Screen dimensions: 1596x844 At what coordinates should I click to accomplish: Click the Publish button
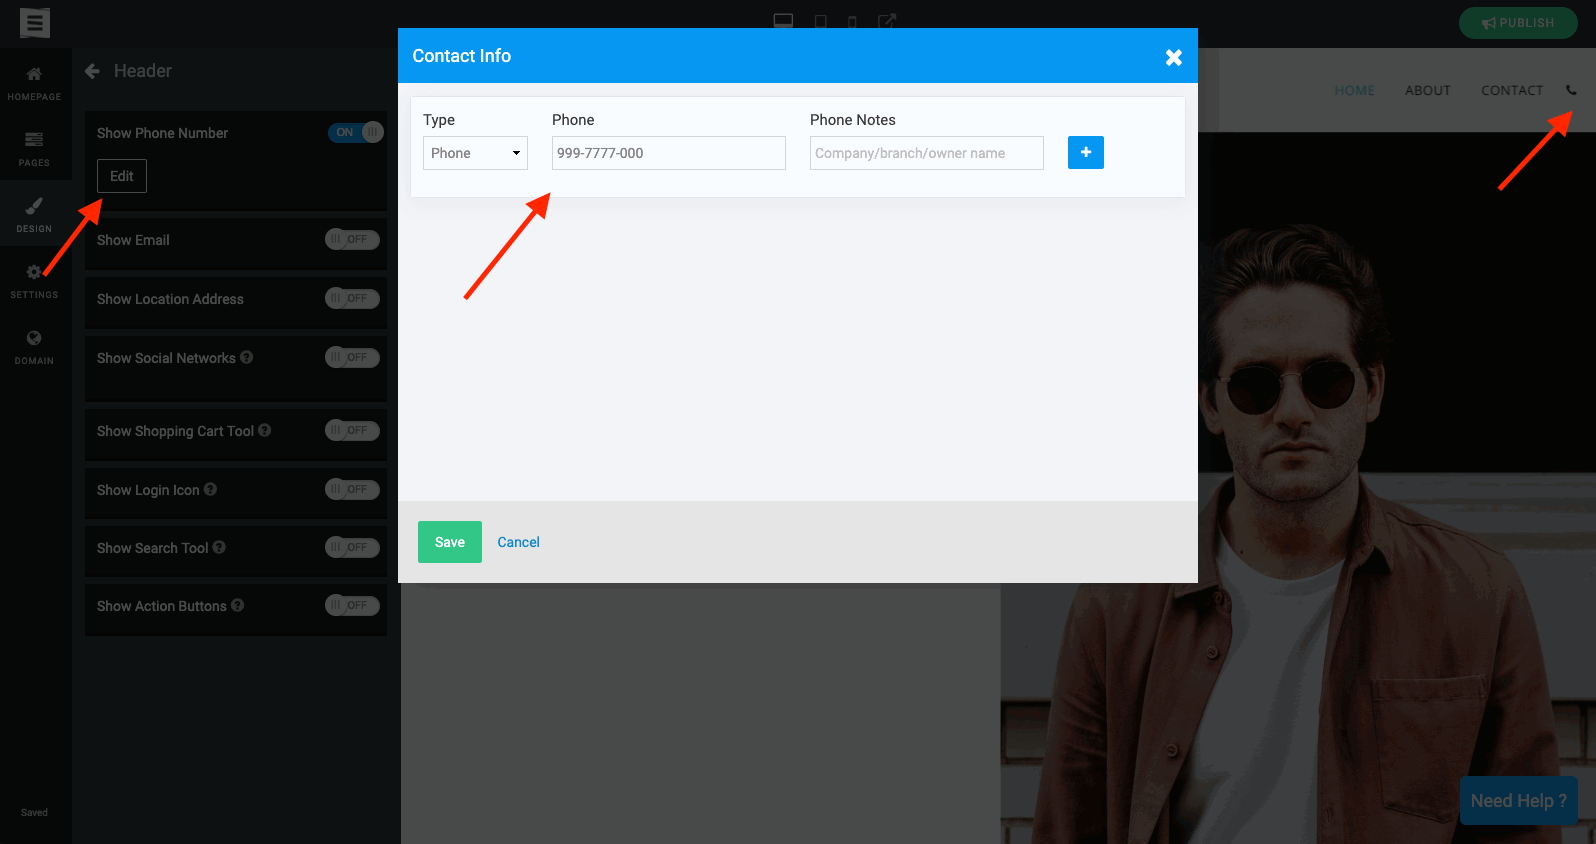[x=1518, y=22]
